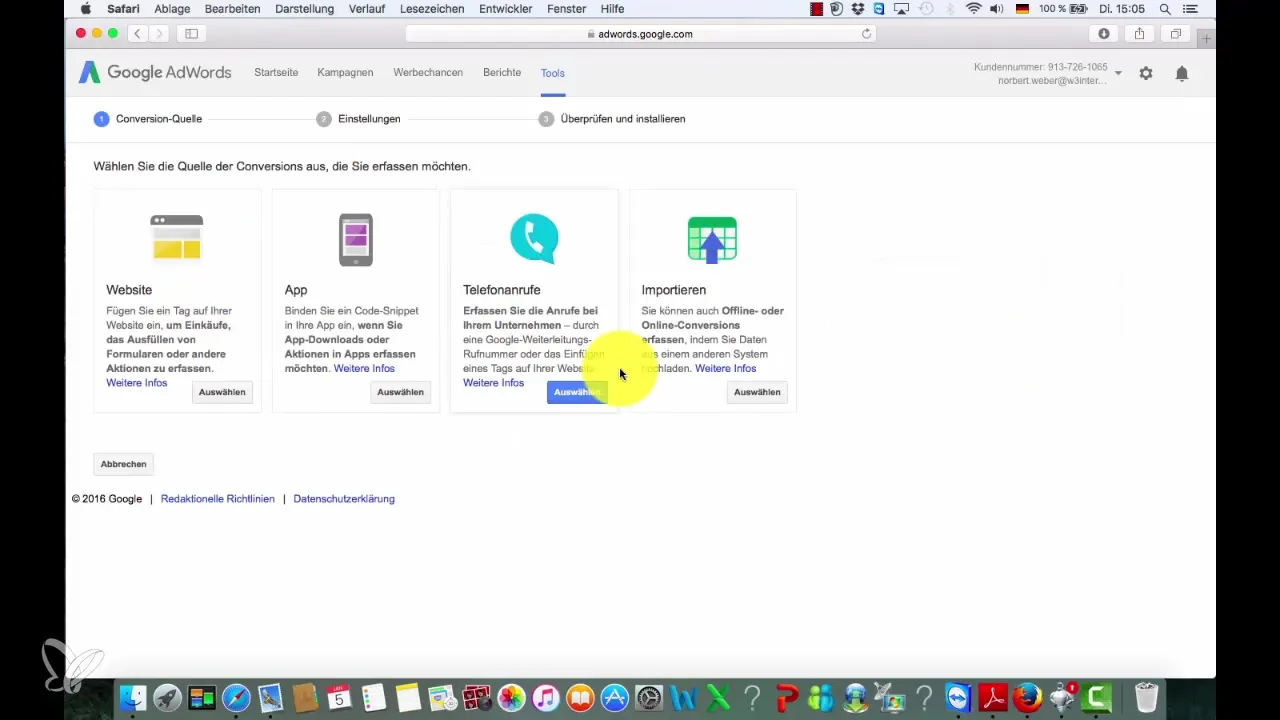Viewport: 1280px width, 720px height.
Task: Open Photos in the Dock
Action: pos(511,698)
